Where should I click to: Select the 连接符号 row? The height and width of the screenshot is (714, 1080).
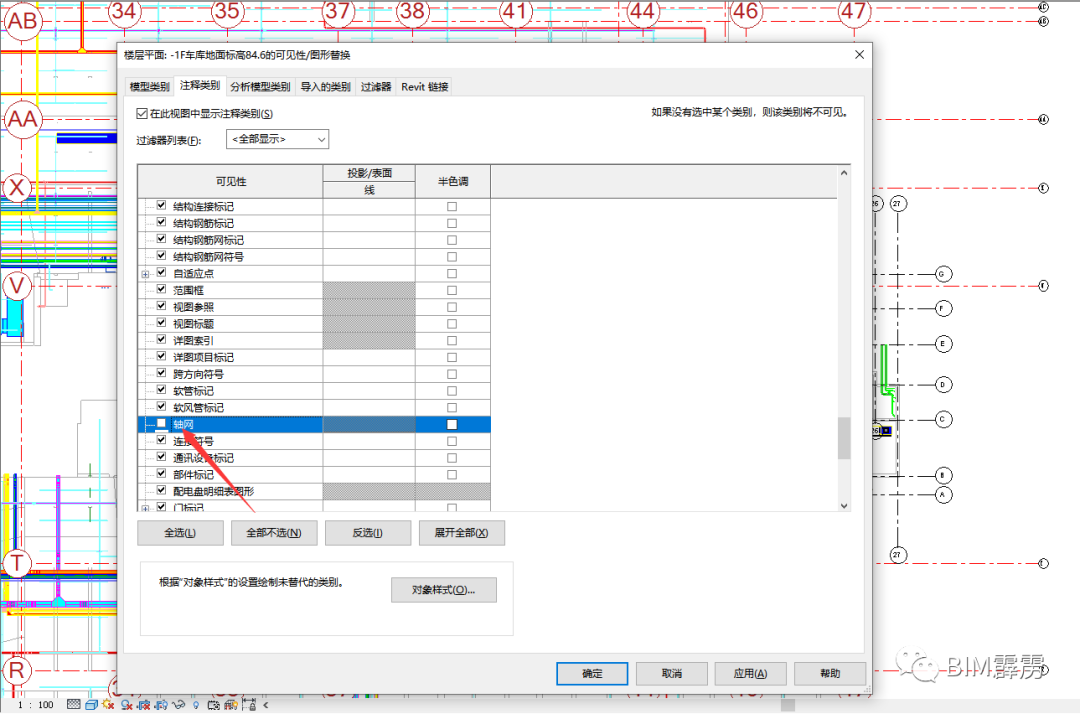click(x=314, y=441)
